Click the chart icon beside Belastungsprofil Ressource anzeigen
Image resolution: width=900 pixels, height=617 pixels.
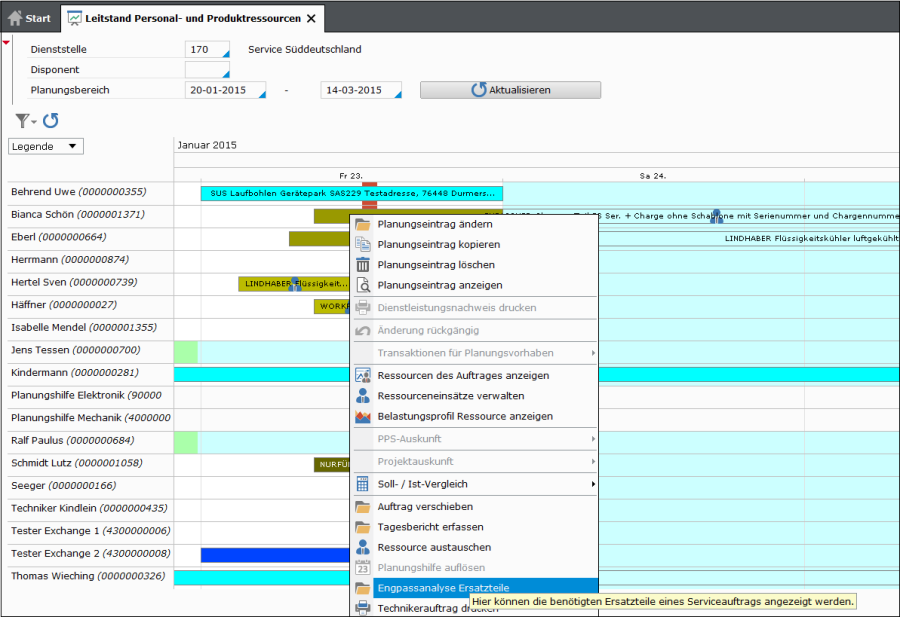click(363, 416)
